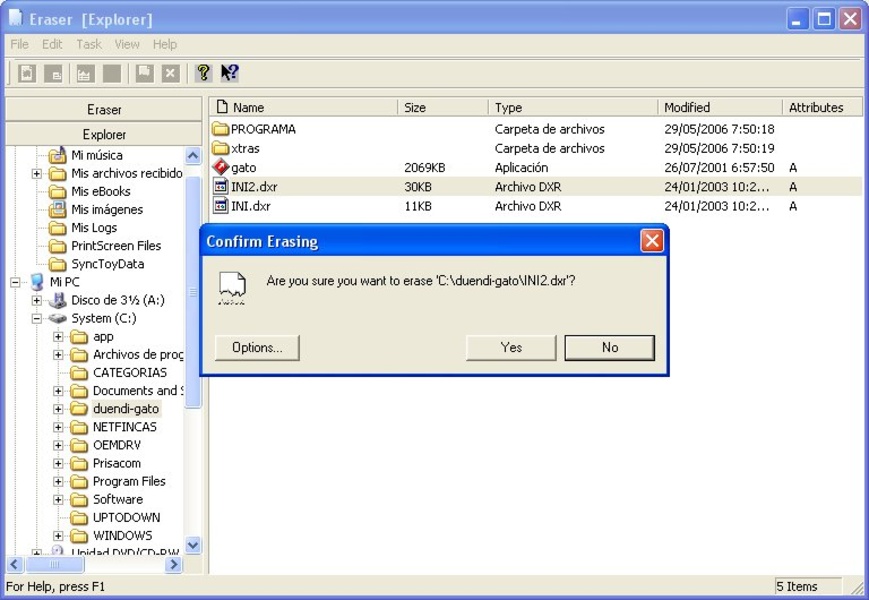Click the Mi PC computer icon
The height and width of the screenshot is (600, 869).
(37, 282)
